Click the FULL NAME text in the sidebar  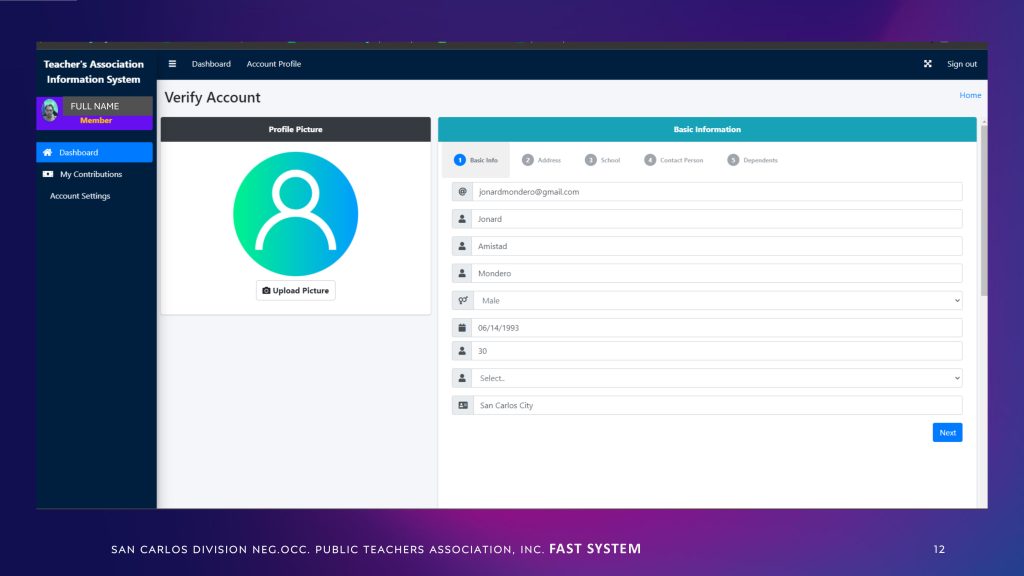pos(95,106)
